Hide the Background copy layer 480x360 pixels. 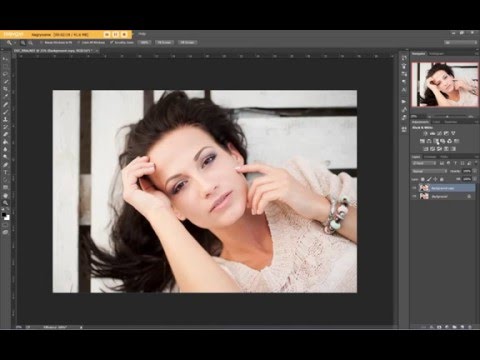pos(414,188)
